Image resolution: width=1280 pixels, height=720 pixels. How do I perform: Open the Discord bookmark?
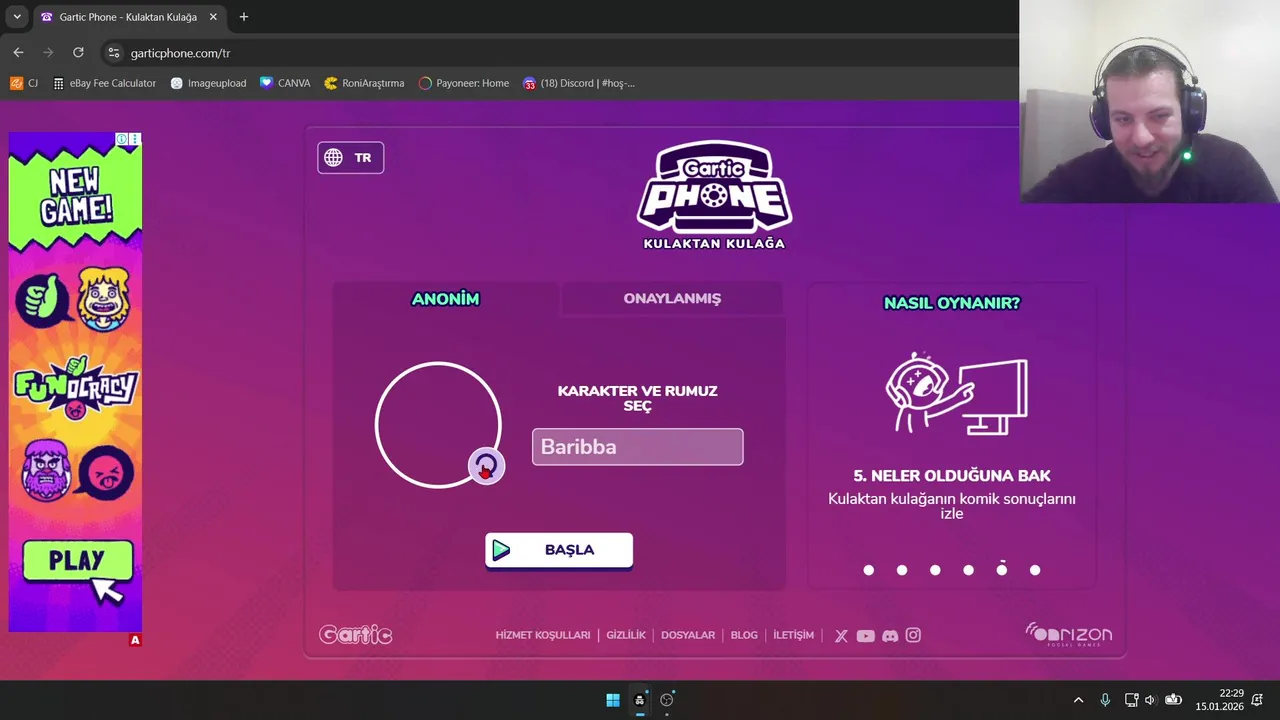(x=579, y=83)
